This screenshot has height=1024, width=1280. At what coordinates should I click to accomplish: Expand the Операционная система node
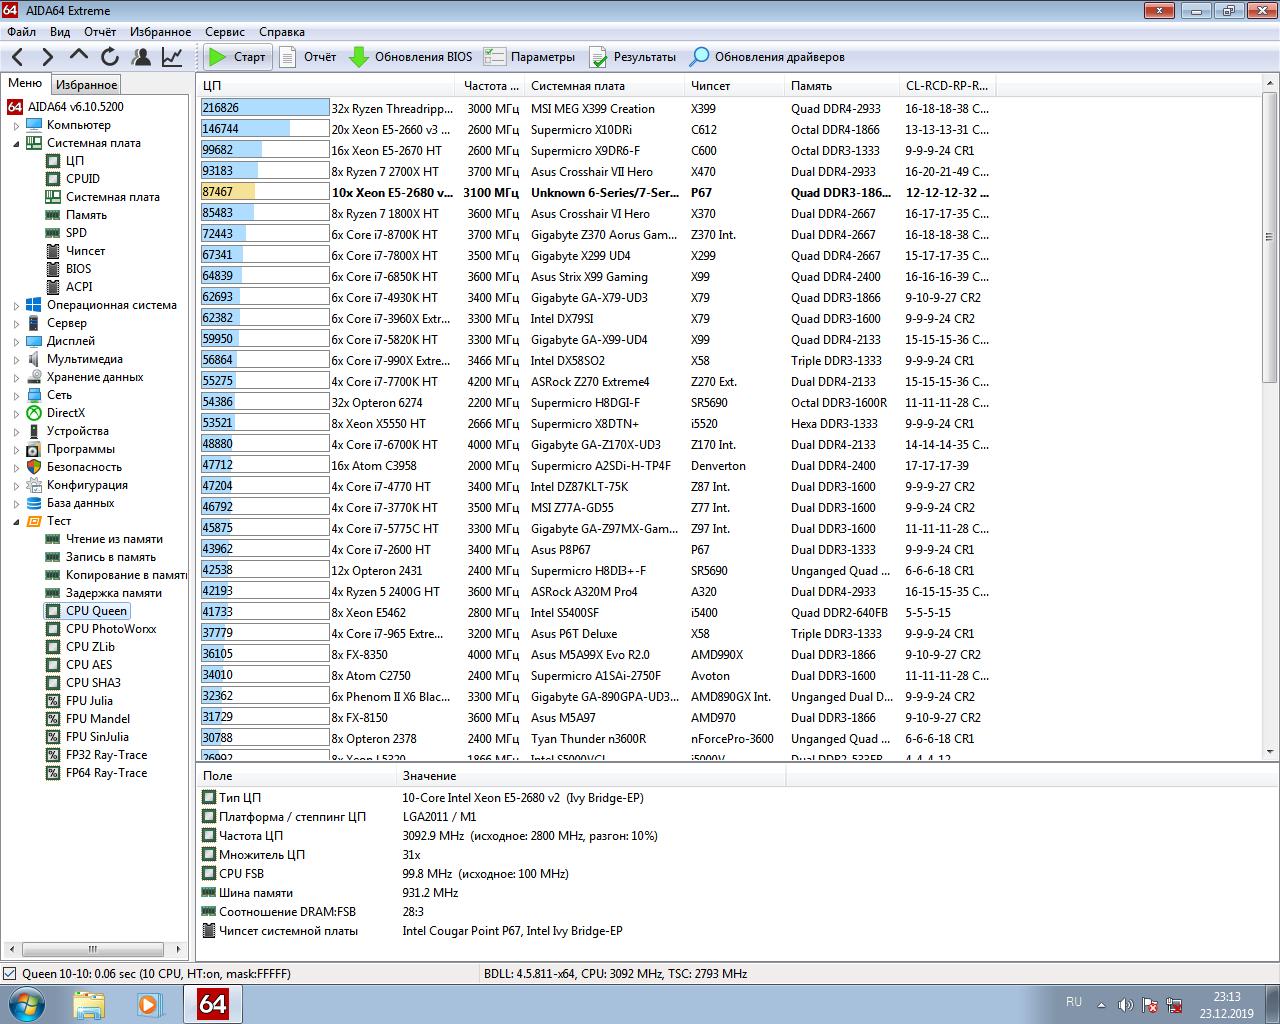pos(16,305)
